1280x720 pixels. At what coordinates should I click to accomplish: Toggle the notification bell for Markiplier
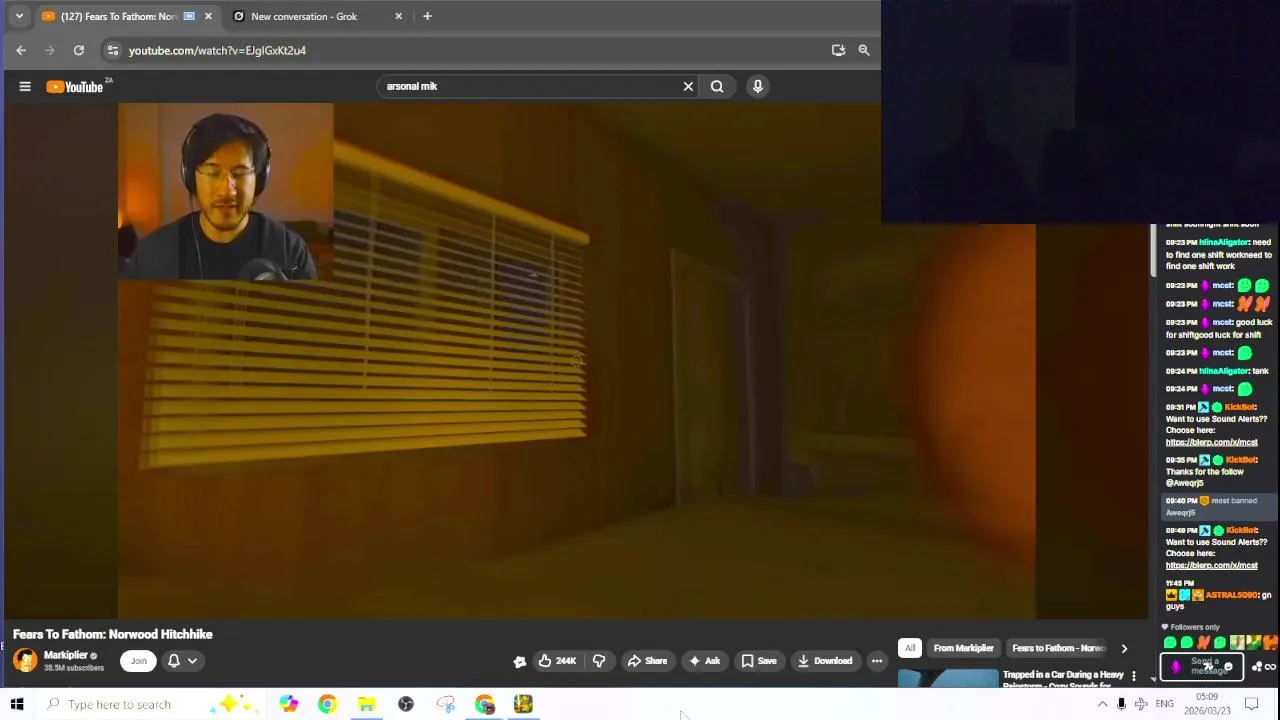point(174,660)
